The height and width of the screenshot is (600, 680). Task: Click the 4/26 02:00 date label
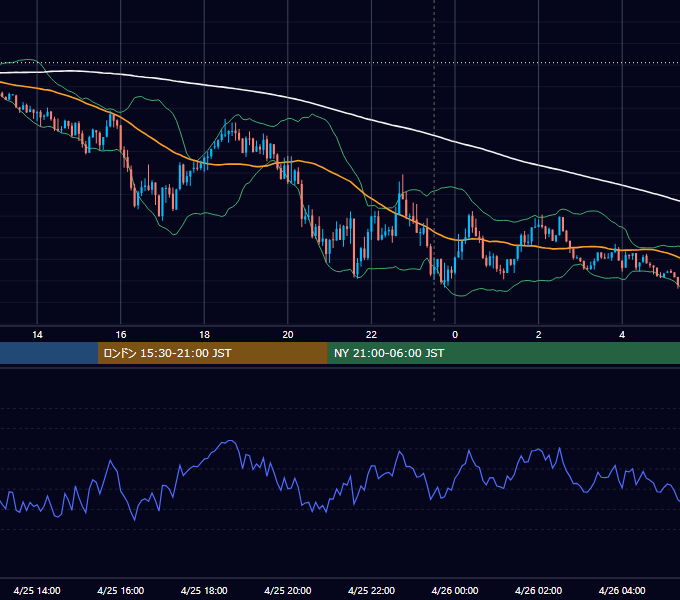coord(538,590)
